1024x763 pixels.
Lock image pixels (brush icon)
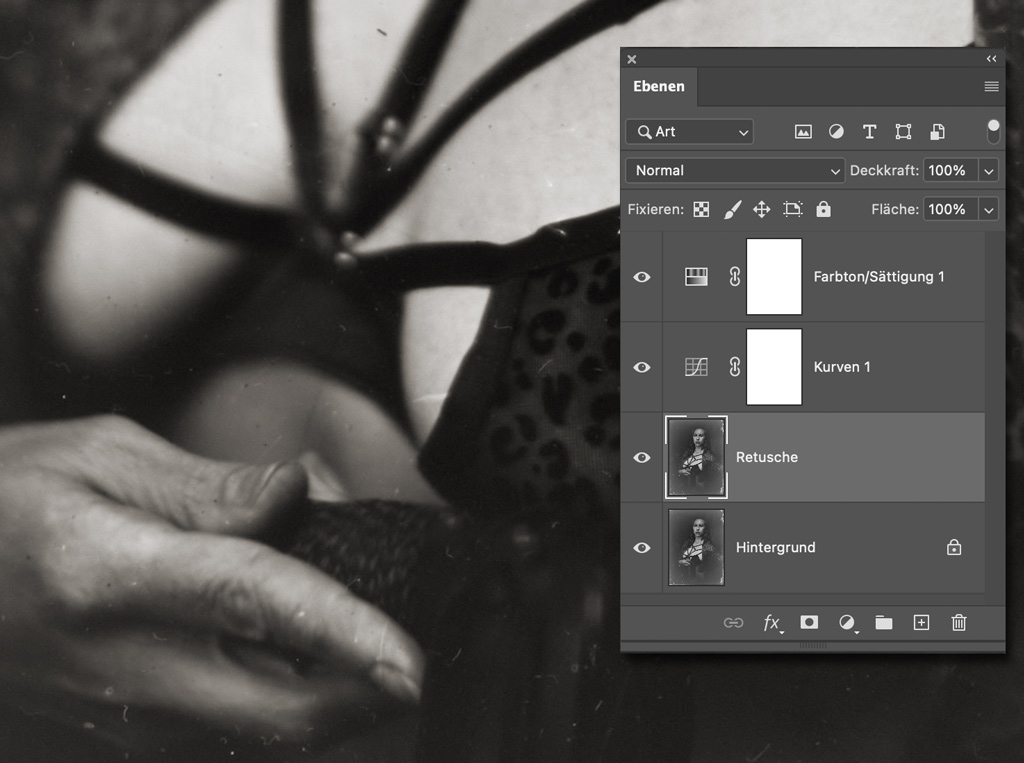click(x=733, y=210)
